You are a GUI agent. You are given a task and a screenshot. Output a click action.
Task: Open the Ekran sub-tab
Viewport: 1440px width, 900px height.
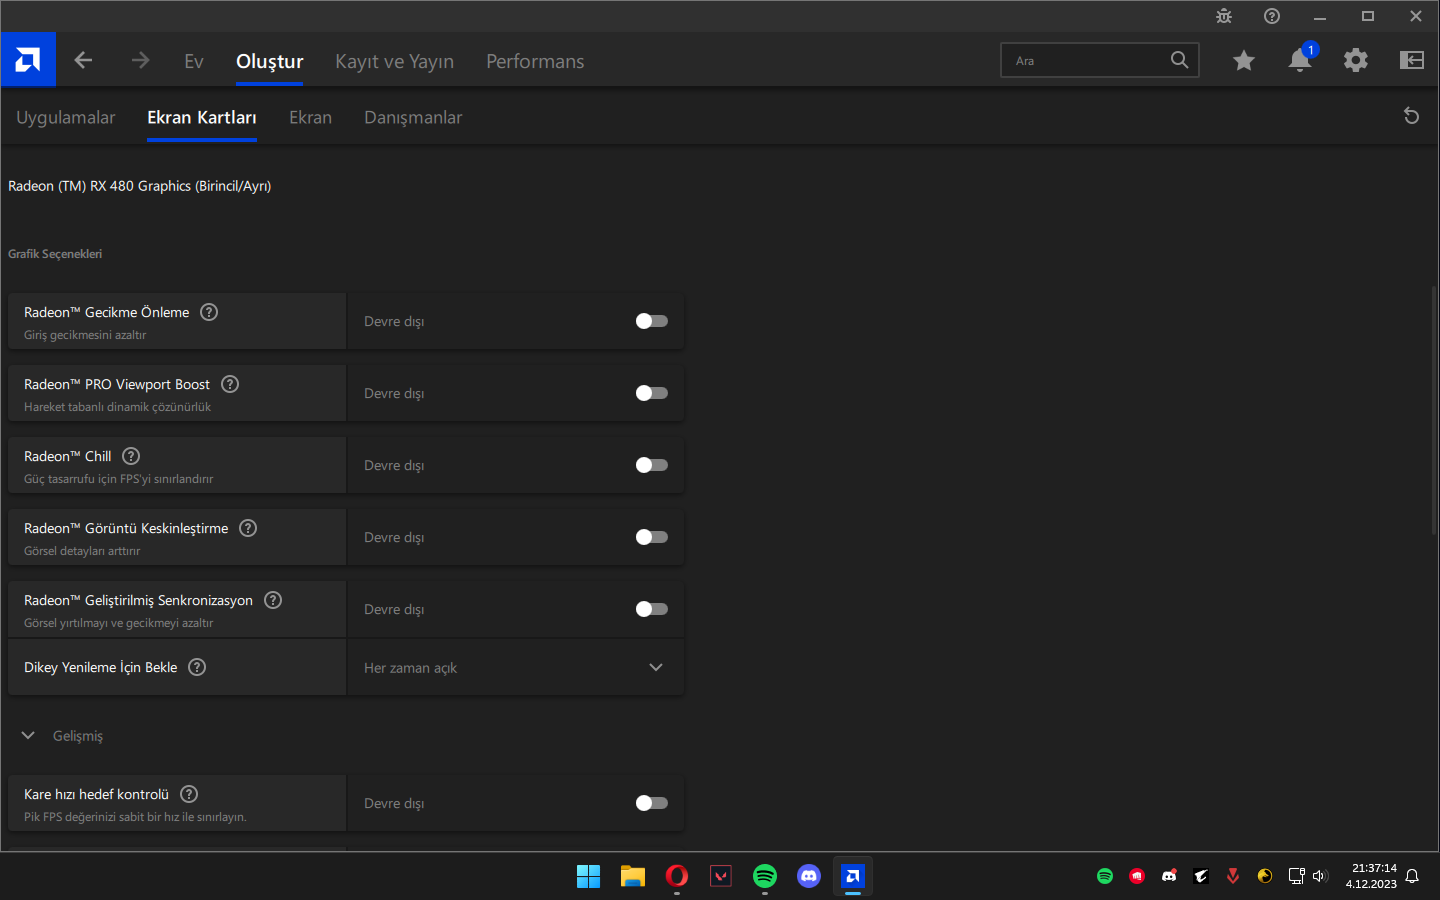point(310,117)
